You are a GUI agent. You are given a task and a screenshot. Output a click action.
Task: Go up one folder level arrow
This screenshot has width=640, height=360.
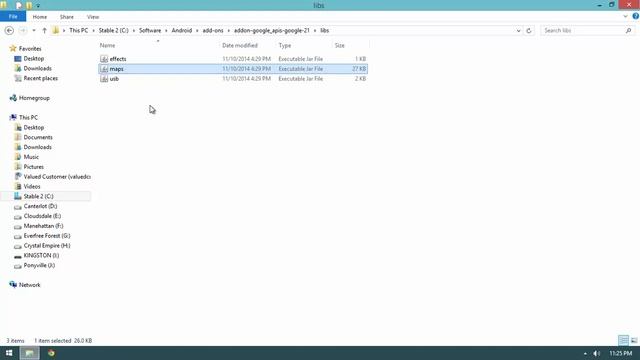pyautogui.click(x=44, y=31)
